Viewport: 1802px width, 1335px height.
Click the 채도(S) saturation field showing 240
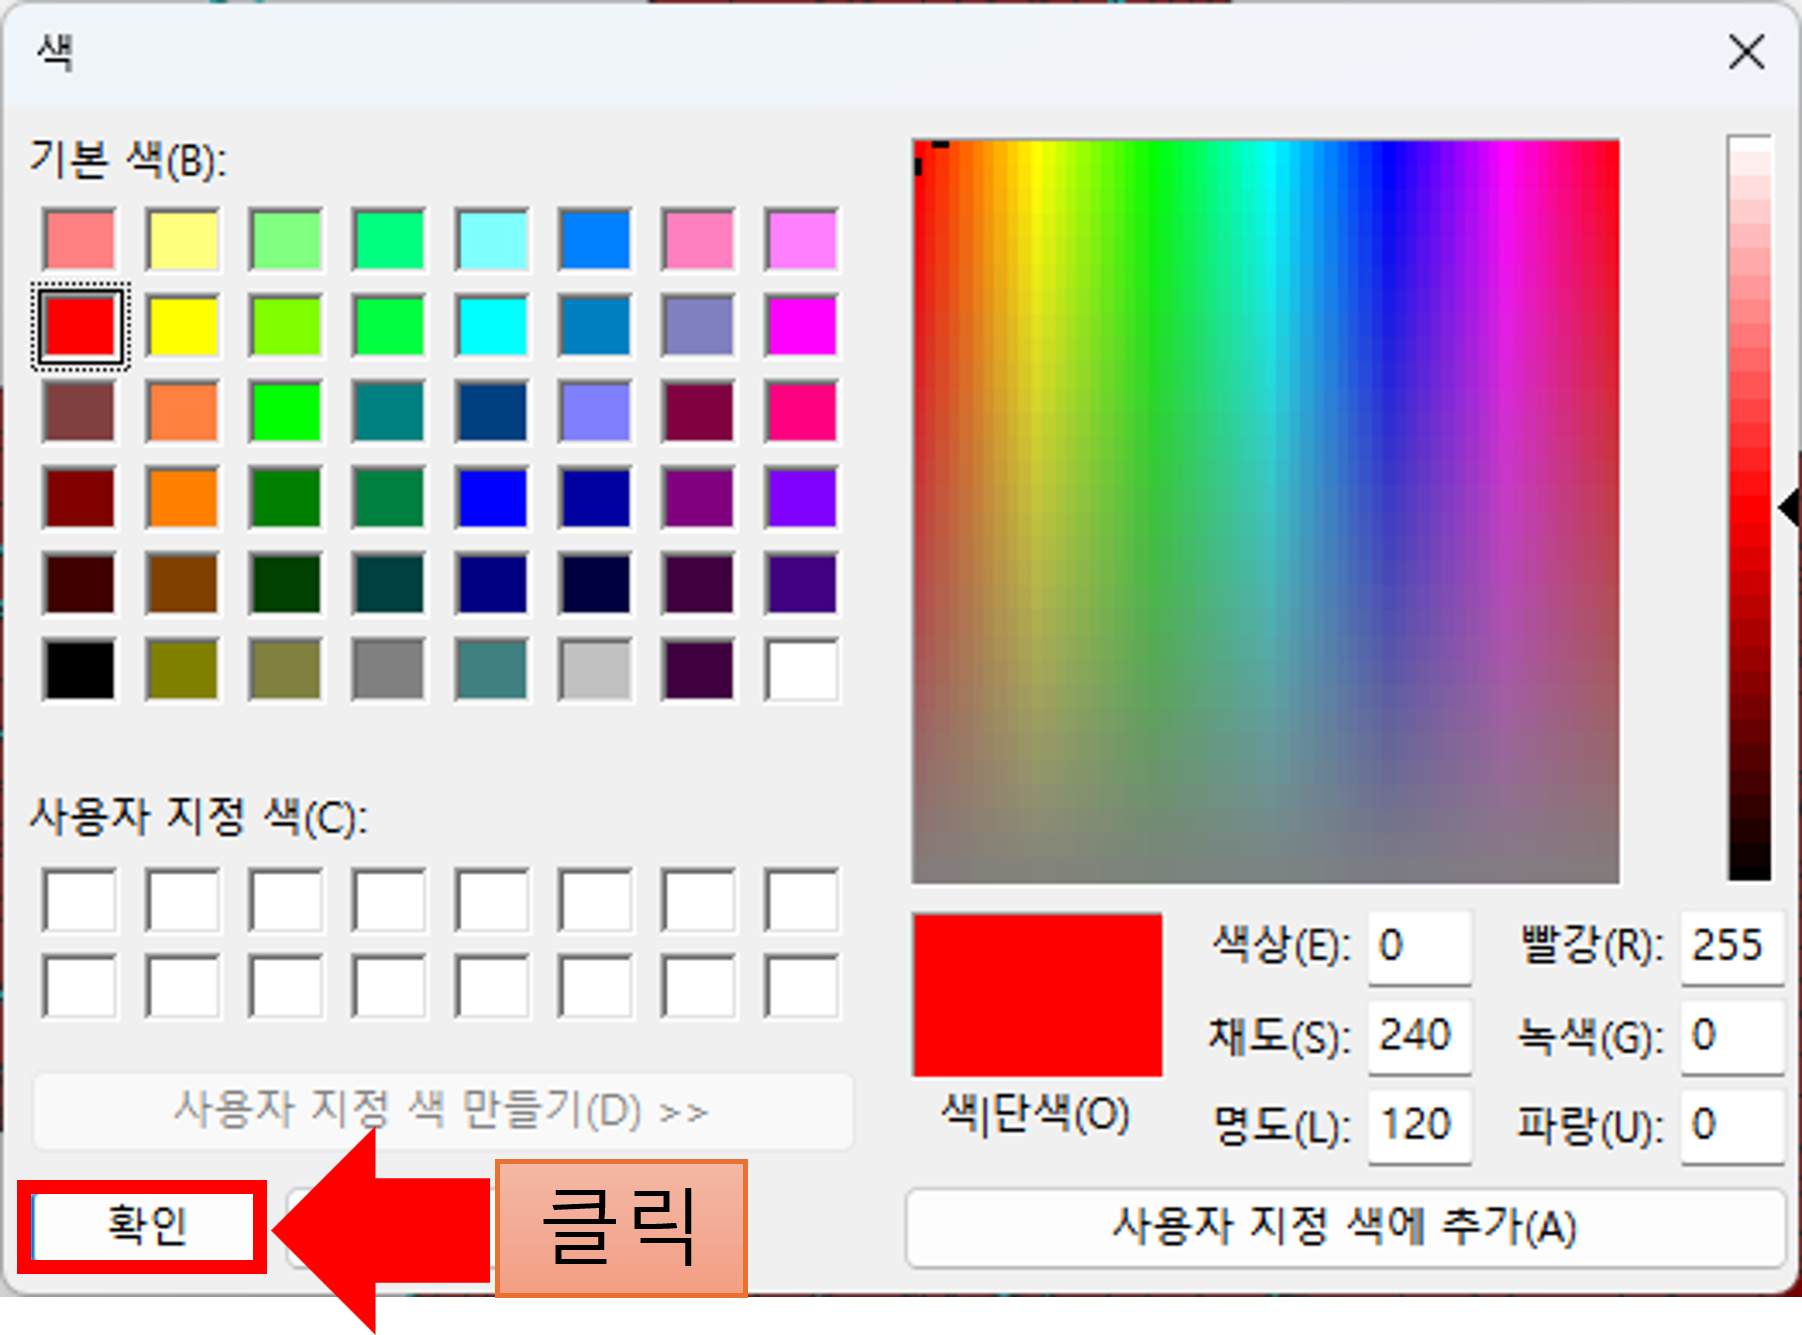(x=1419, y=1035)
